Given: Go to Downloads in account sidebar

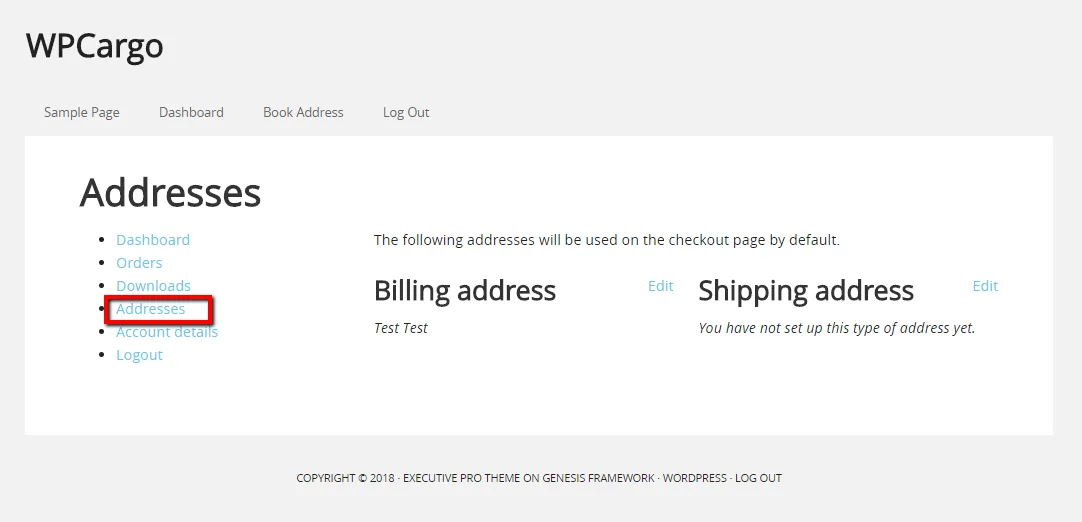Looking at the screenshot, I should point(153,286).
